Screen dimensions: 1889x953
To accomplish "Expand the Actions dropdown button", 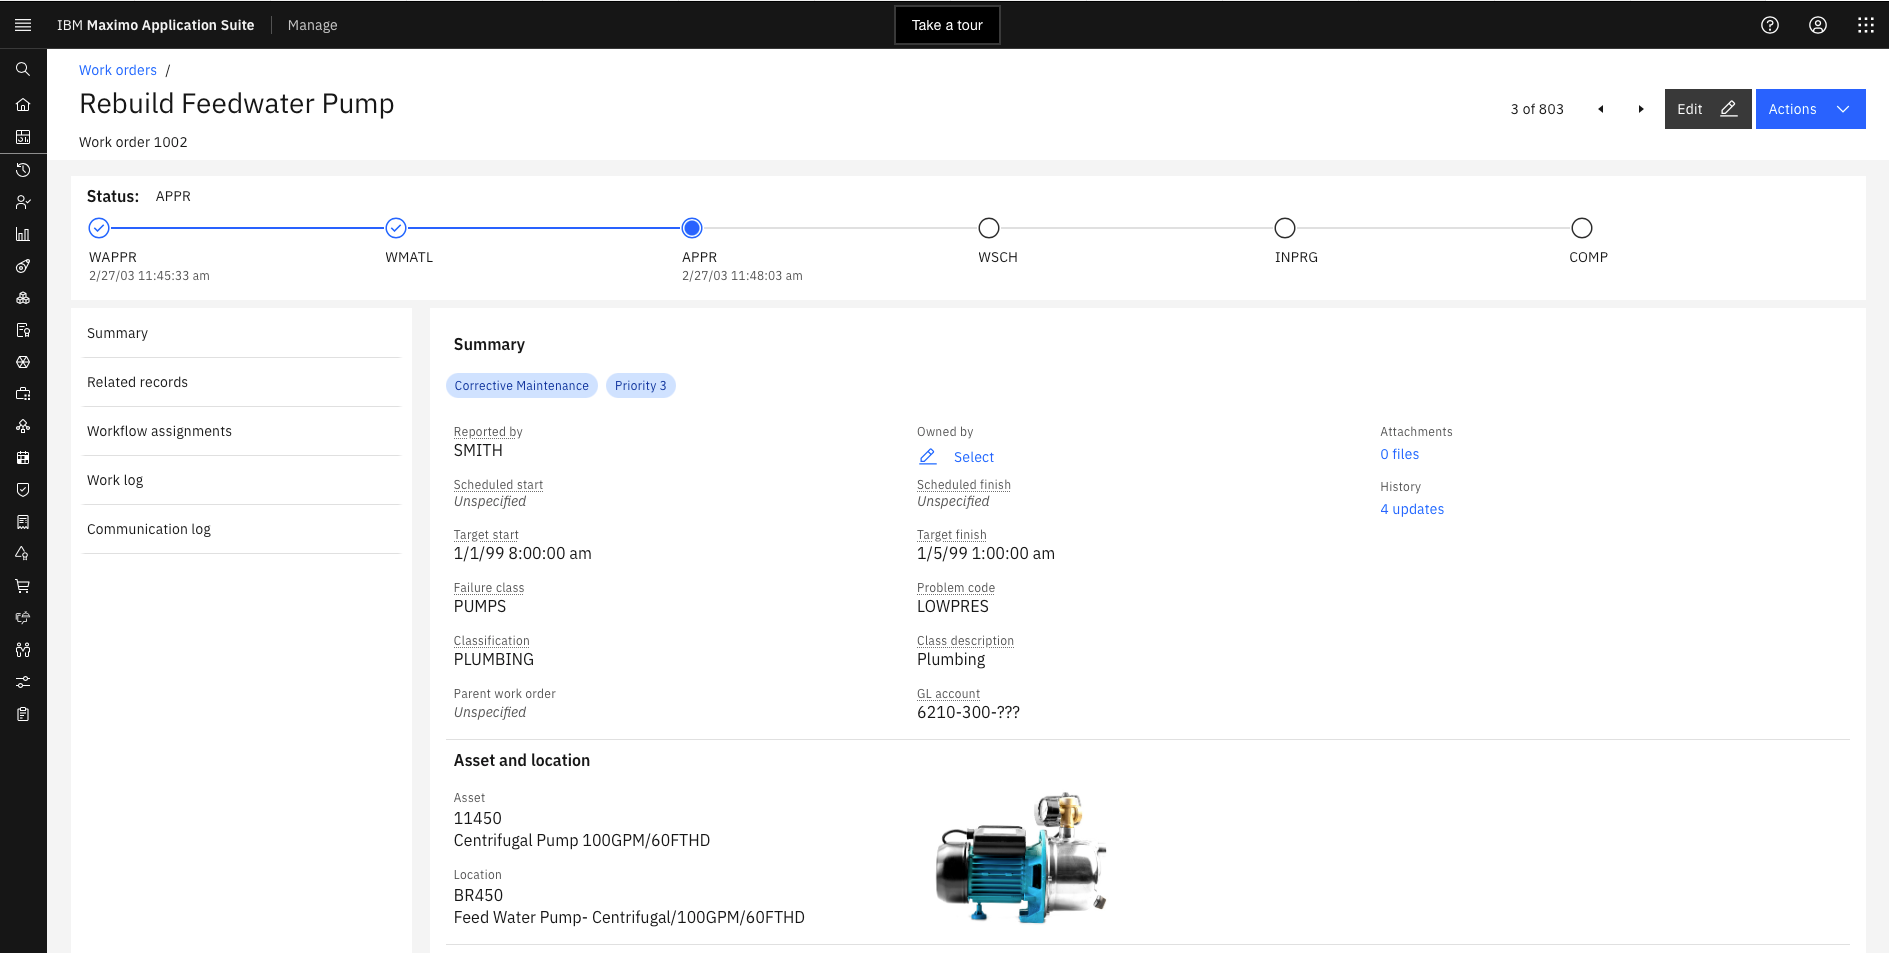I will [x=1810, y=109].
